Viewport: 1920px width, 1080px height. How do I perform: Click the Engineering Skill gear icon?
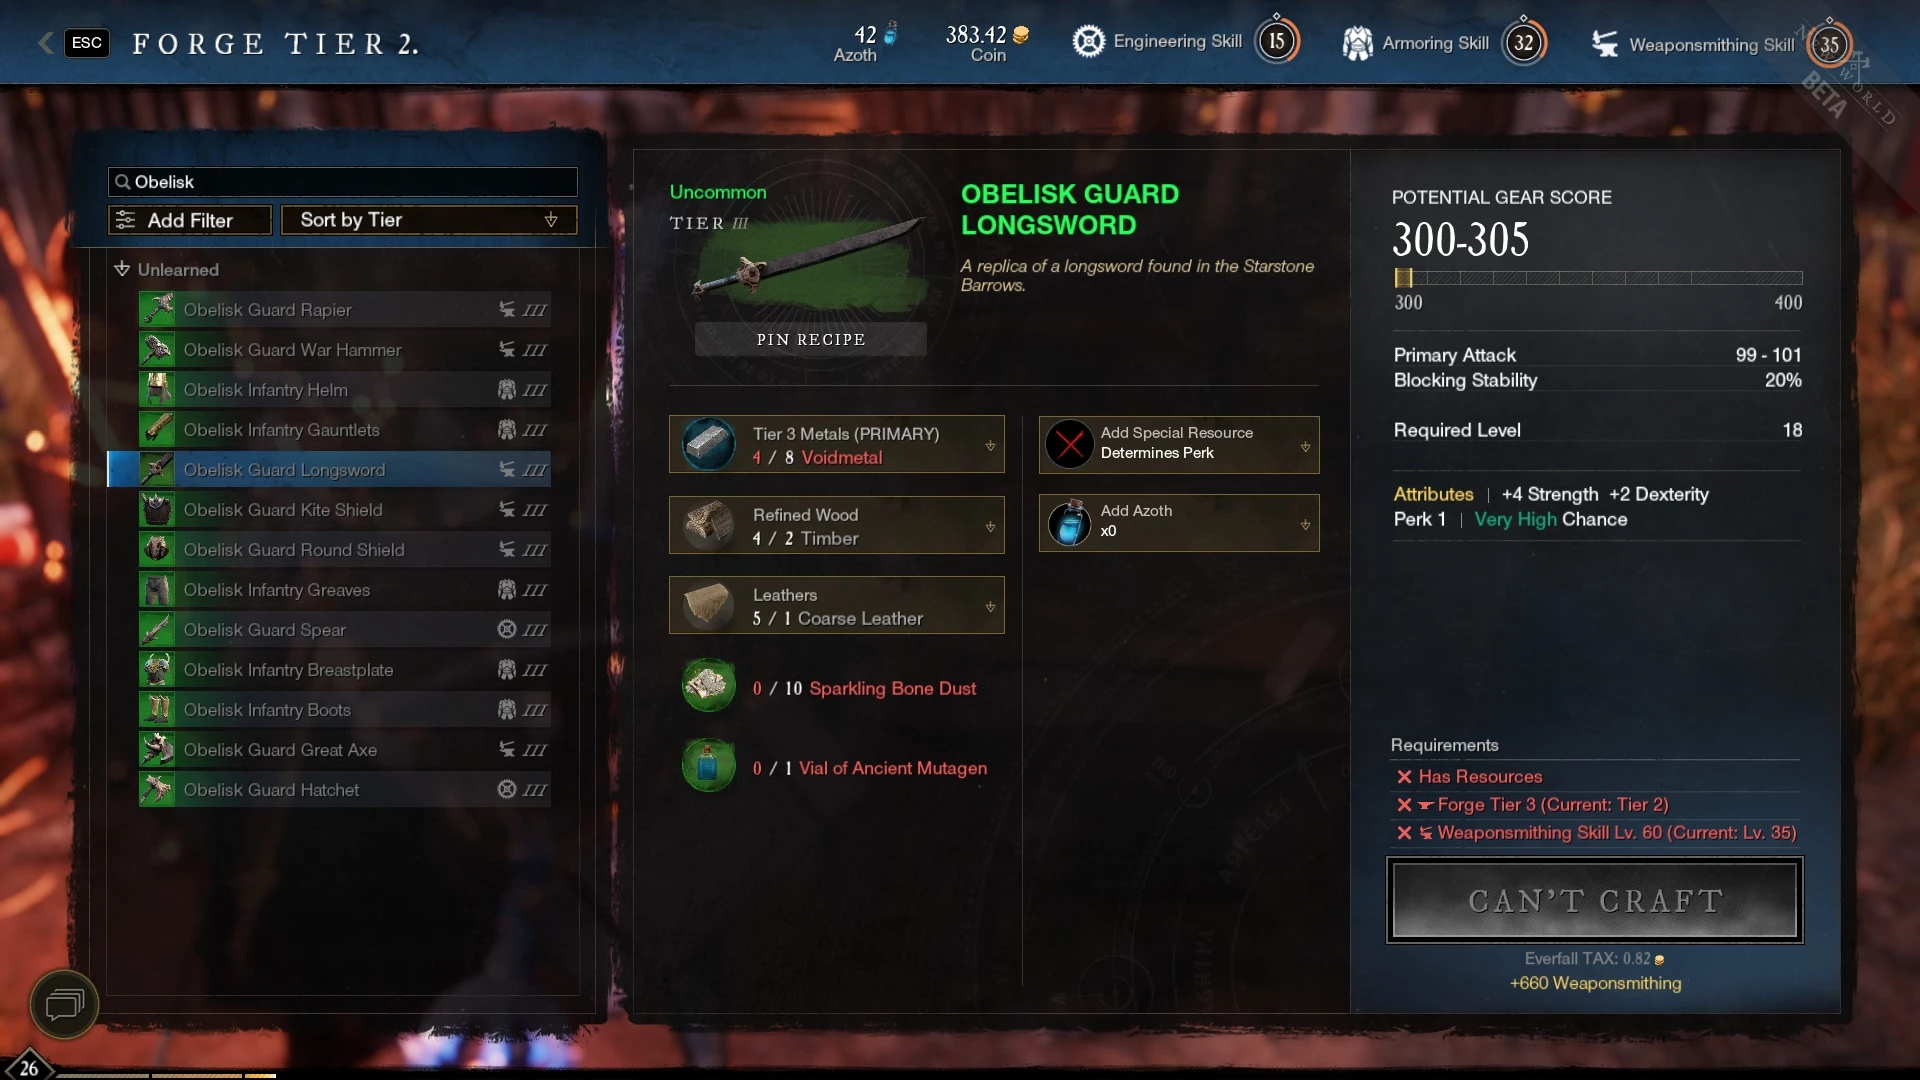coord(1088,42)
